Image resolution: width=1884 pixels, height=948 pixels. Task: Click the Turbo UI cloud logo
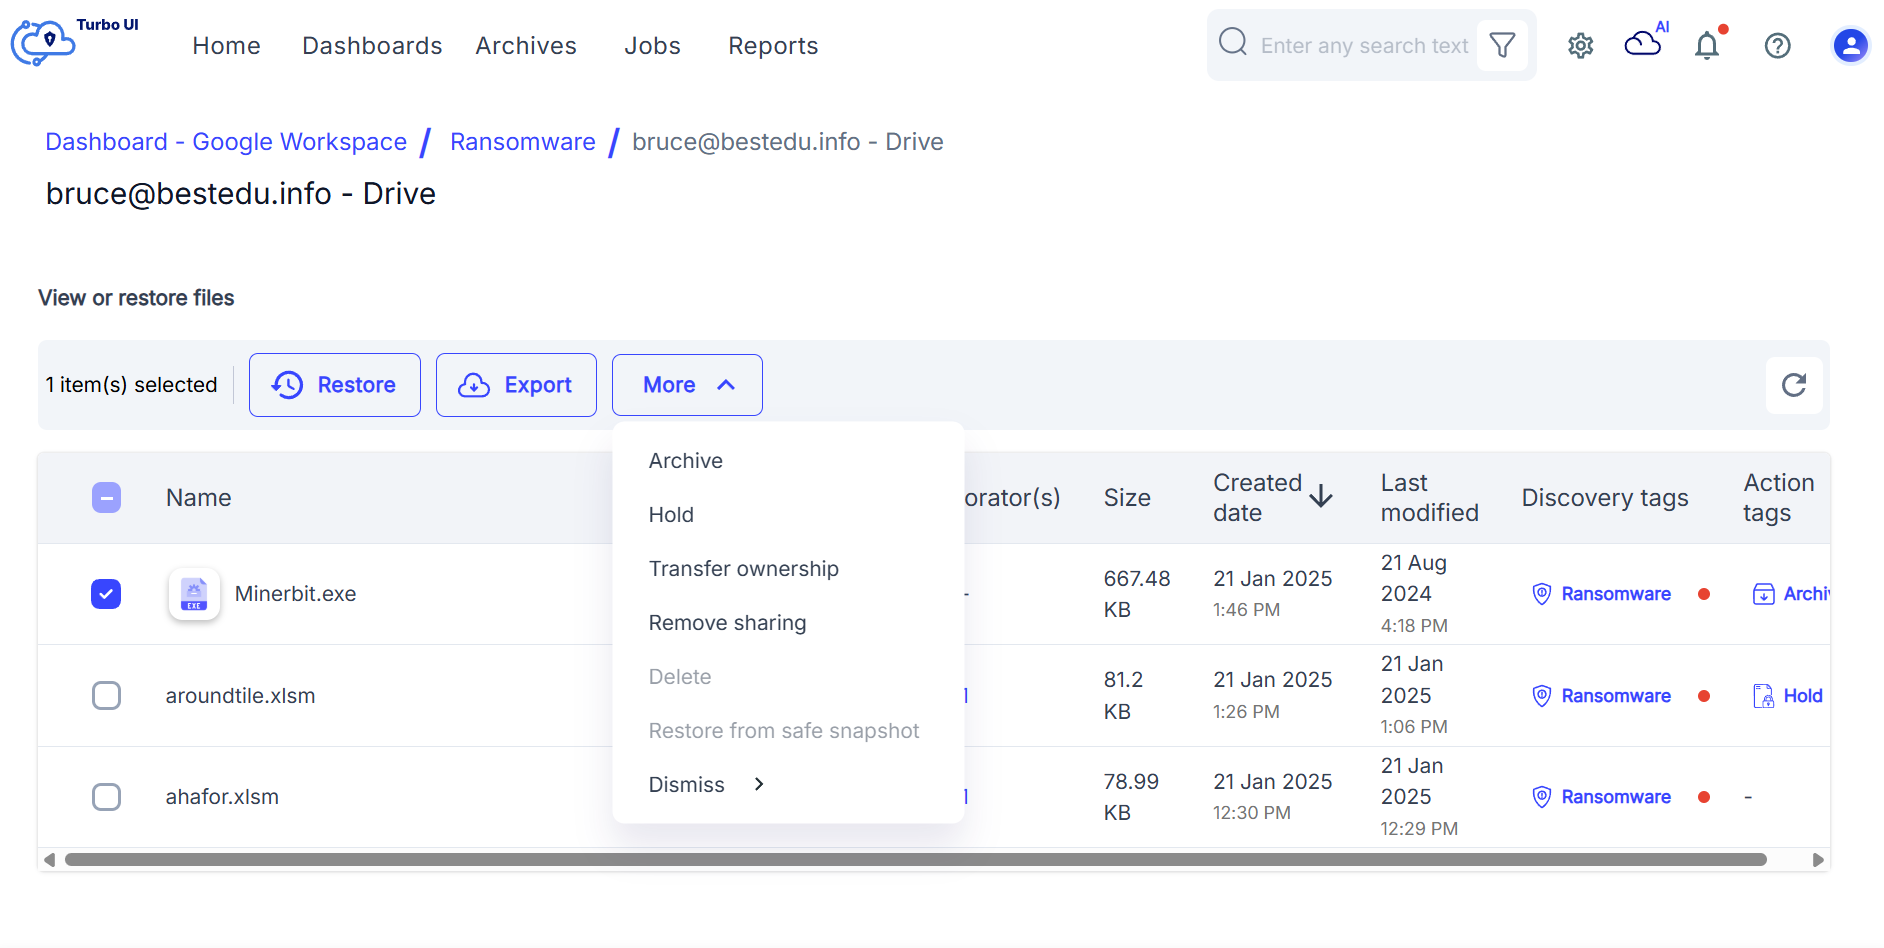click(x=44, y=43)
